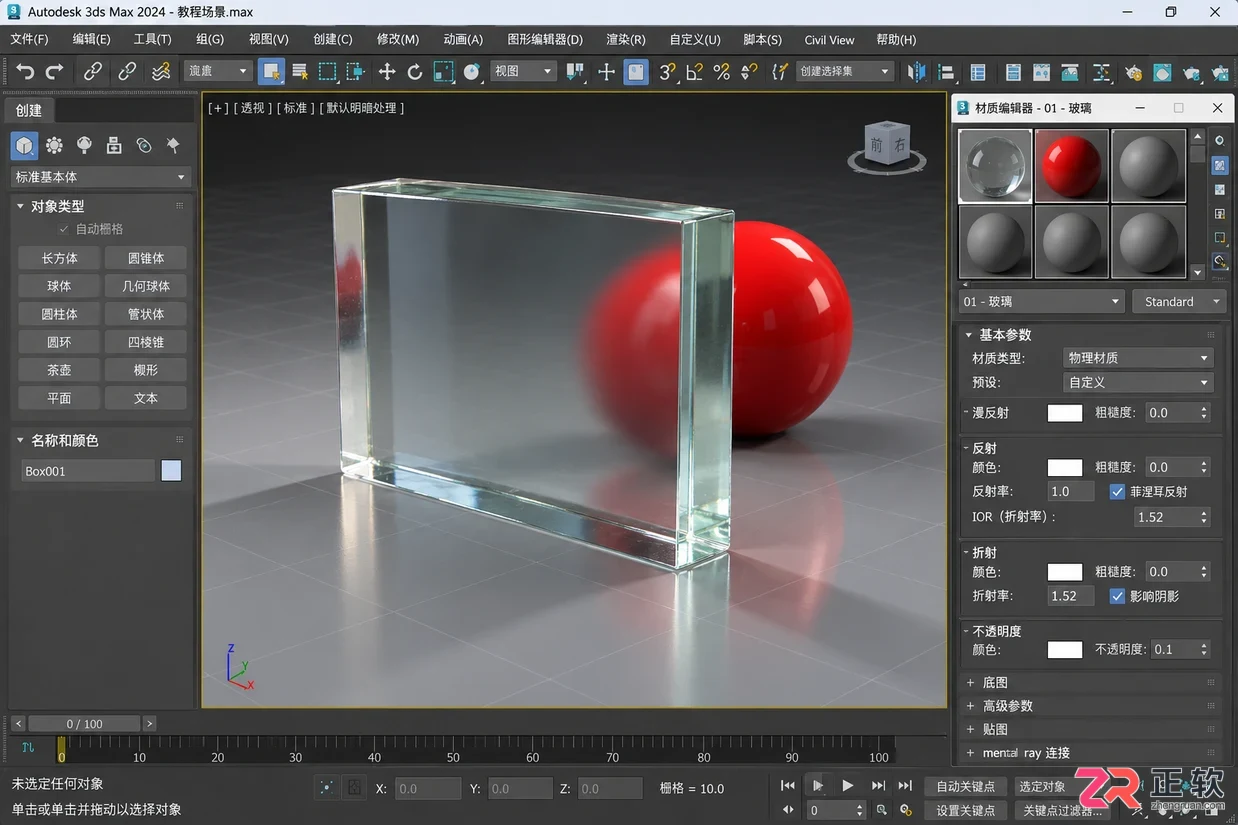
Task: Click the 圆柱体 cylinder button
Action: pos(59,314)
